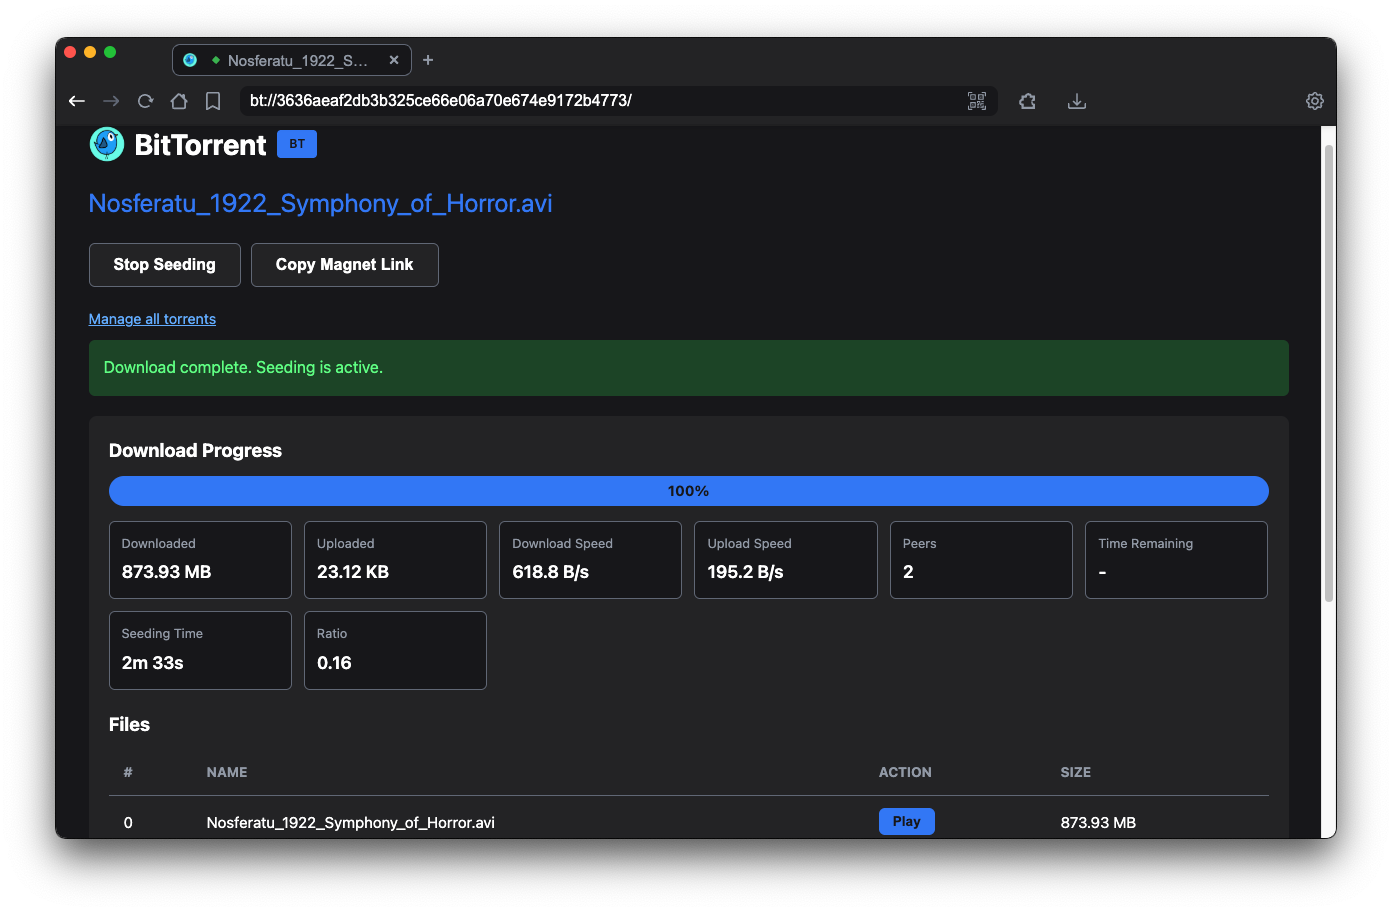The width and height of the screenshot is (1392, 912).
Task: Open the extensions puzzle icon
Action: [1027, 101]
